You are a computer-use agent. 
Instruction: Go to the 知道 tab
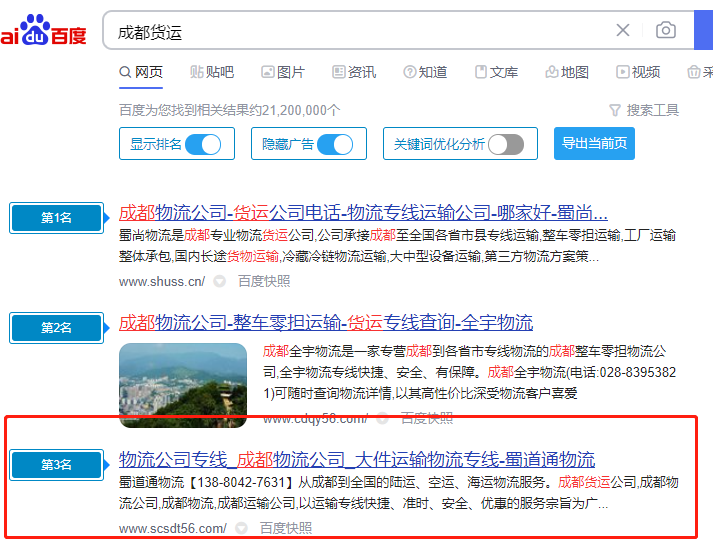tap(425, 72)
